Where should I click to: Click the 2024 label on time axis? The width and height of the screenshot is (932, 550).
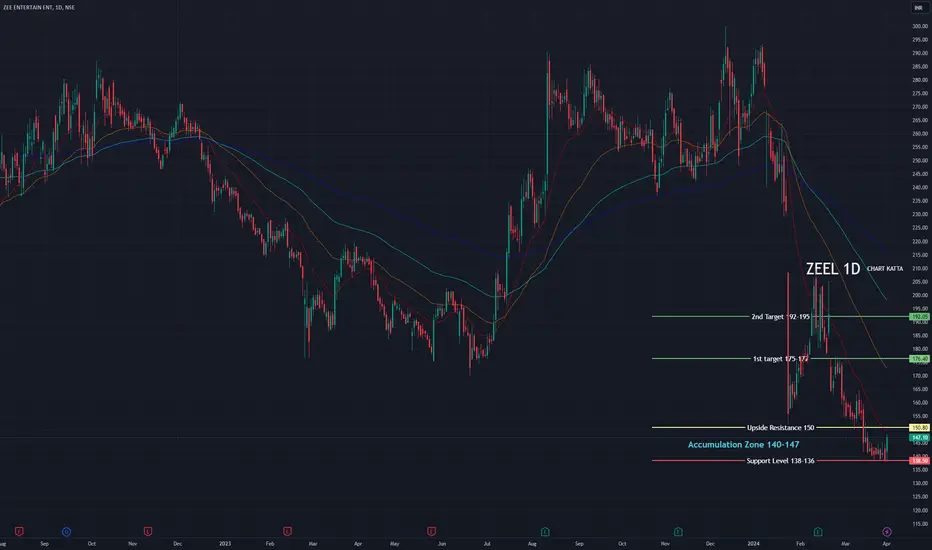[x=753, y=543]
